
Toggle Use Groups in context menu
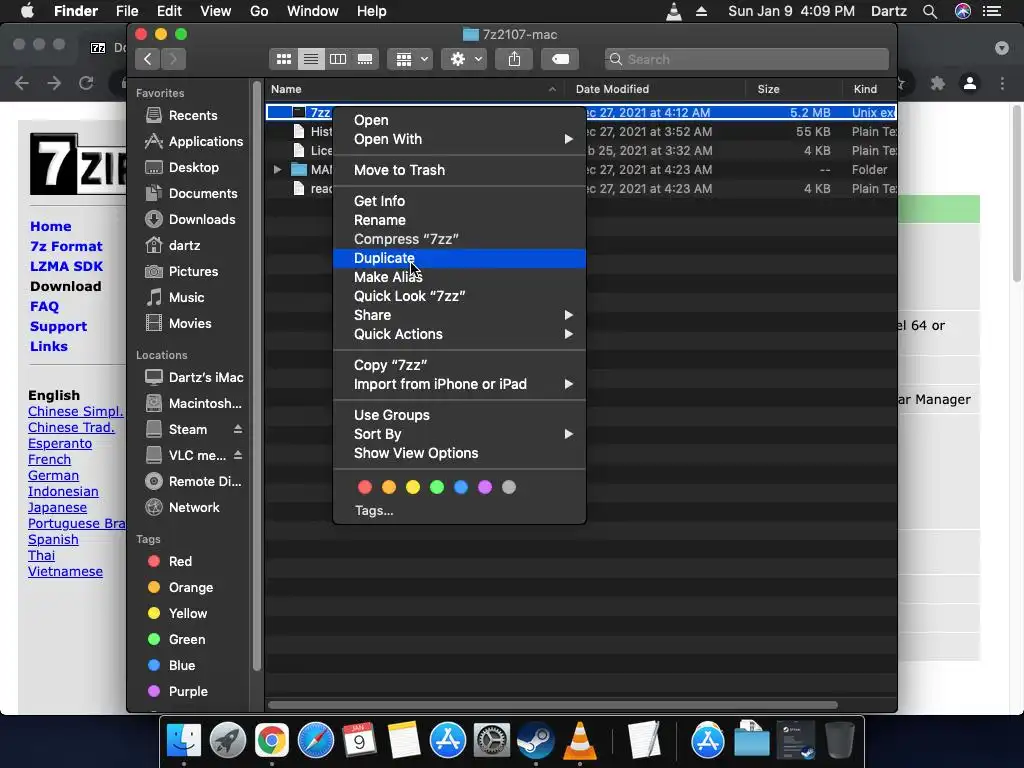pos(459,415)
